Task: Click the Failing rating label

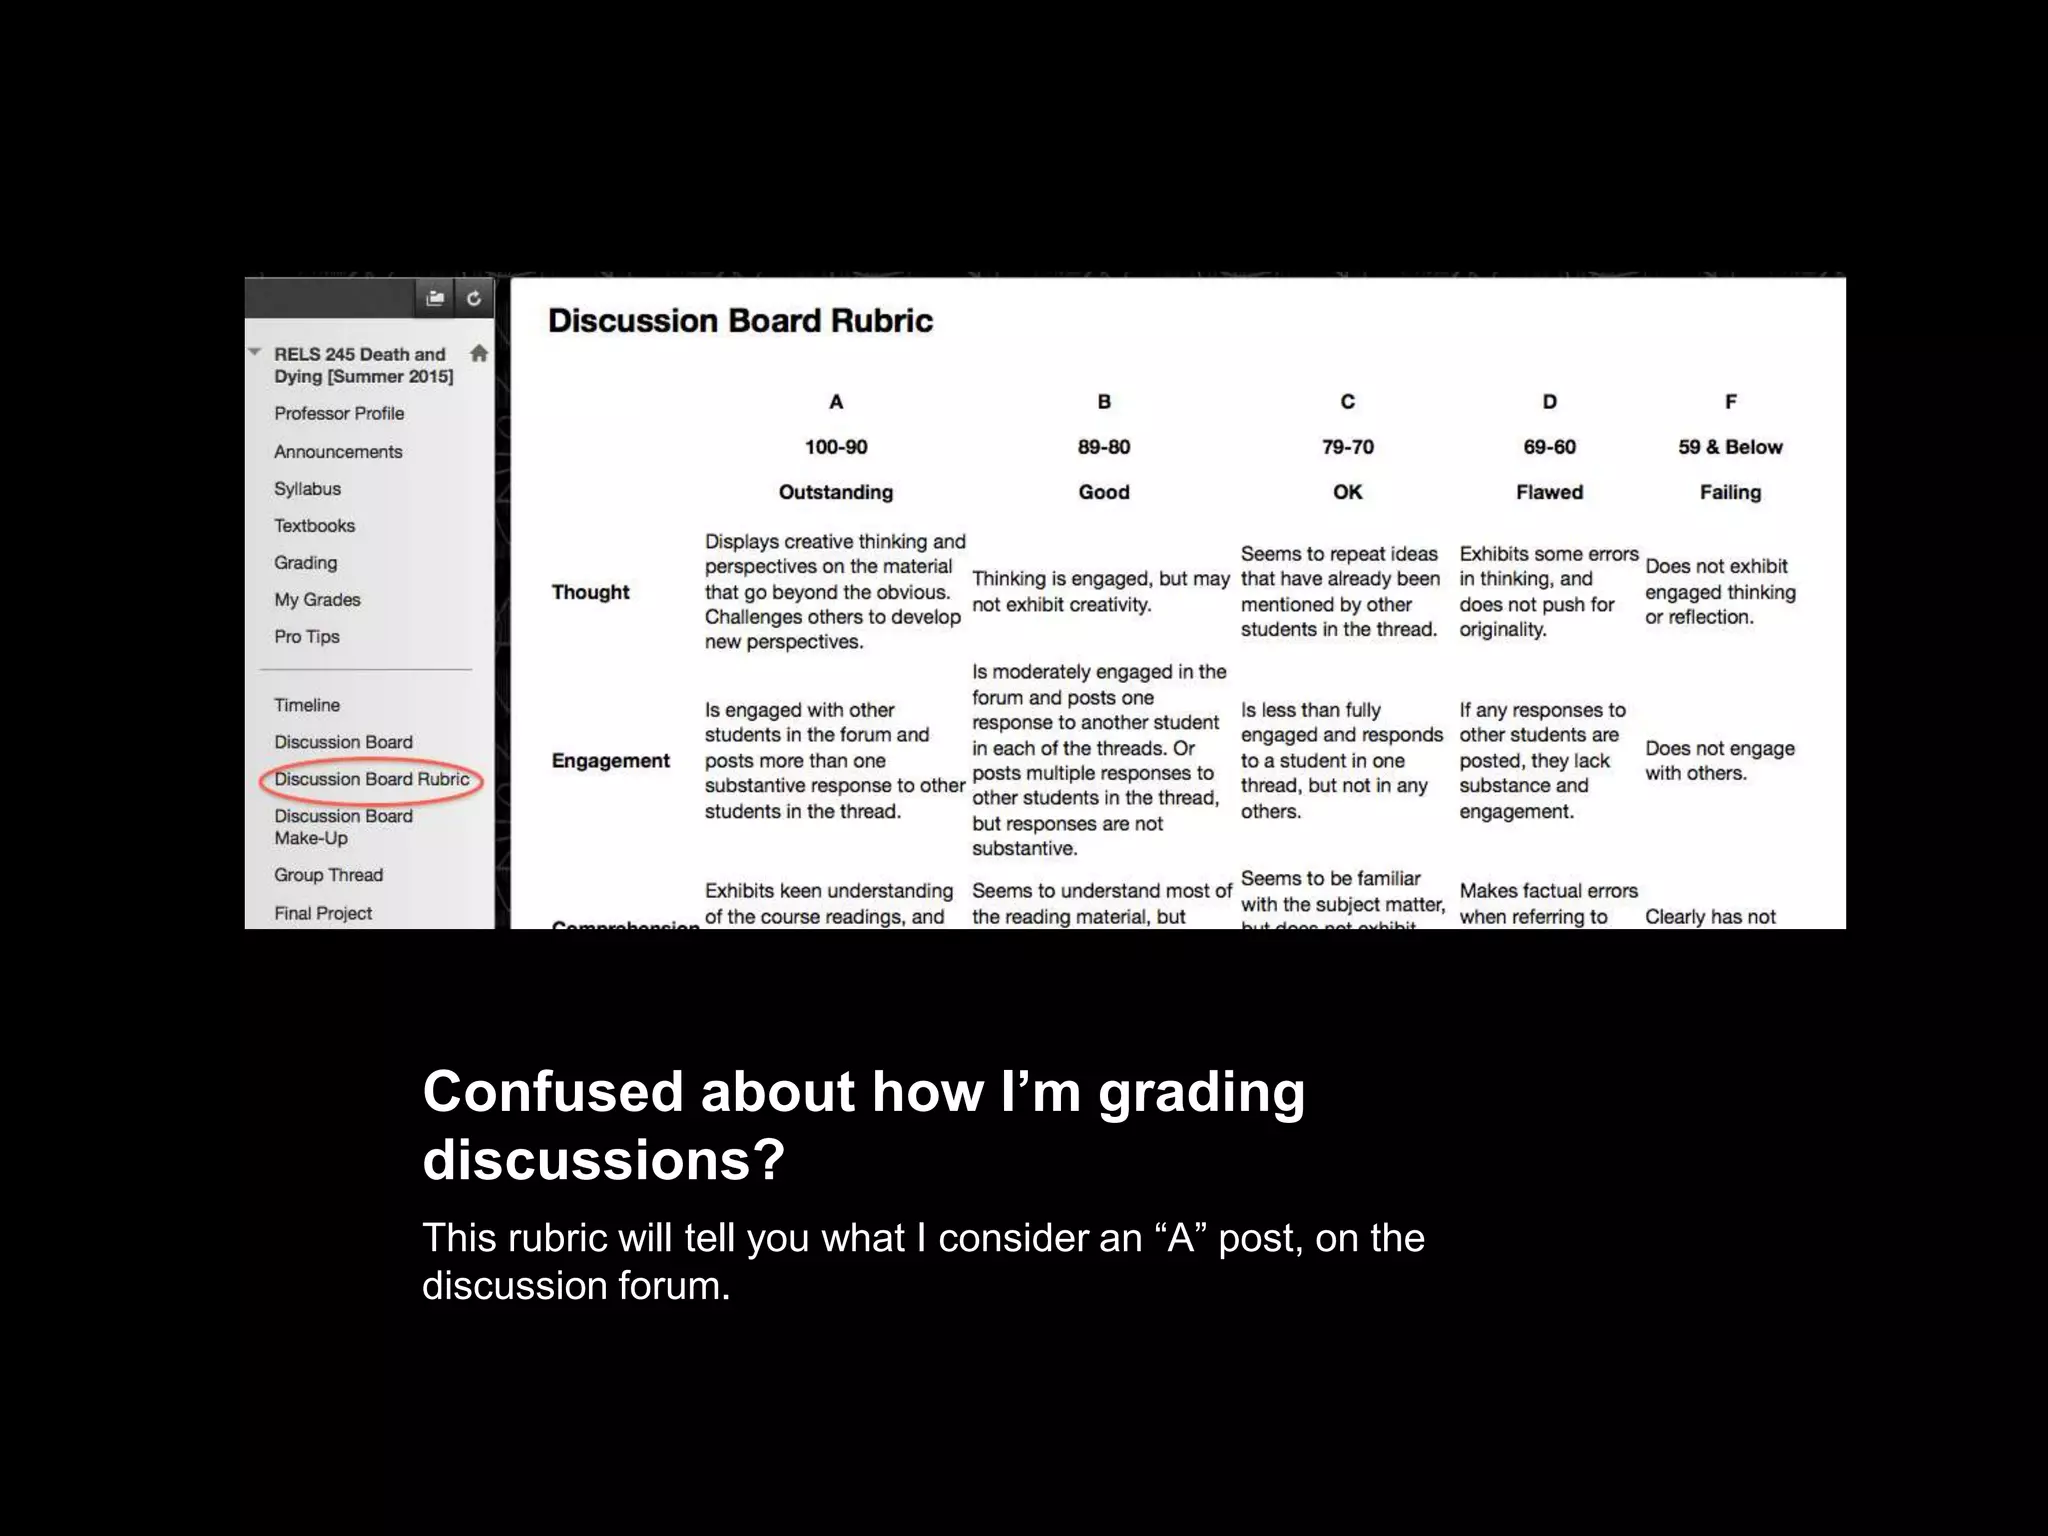Action: pyautogui.click(x=1730, y=492)
